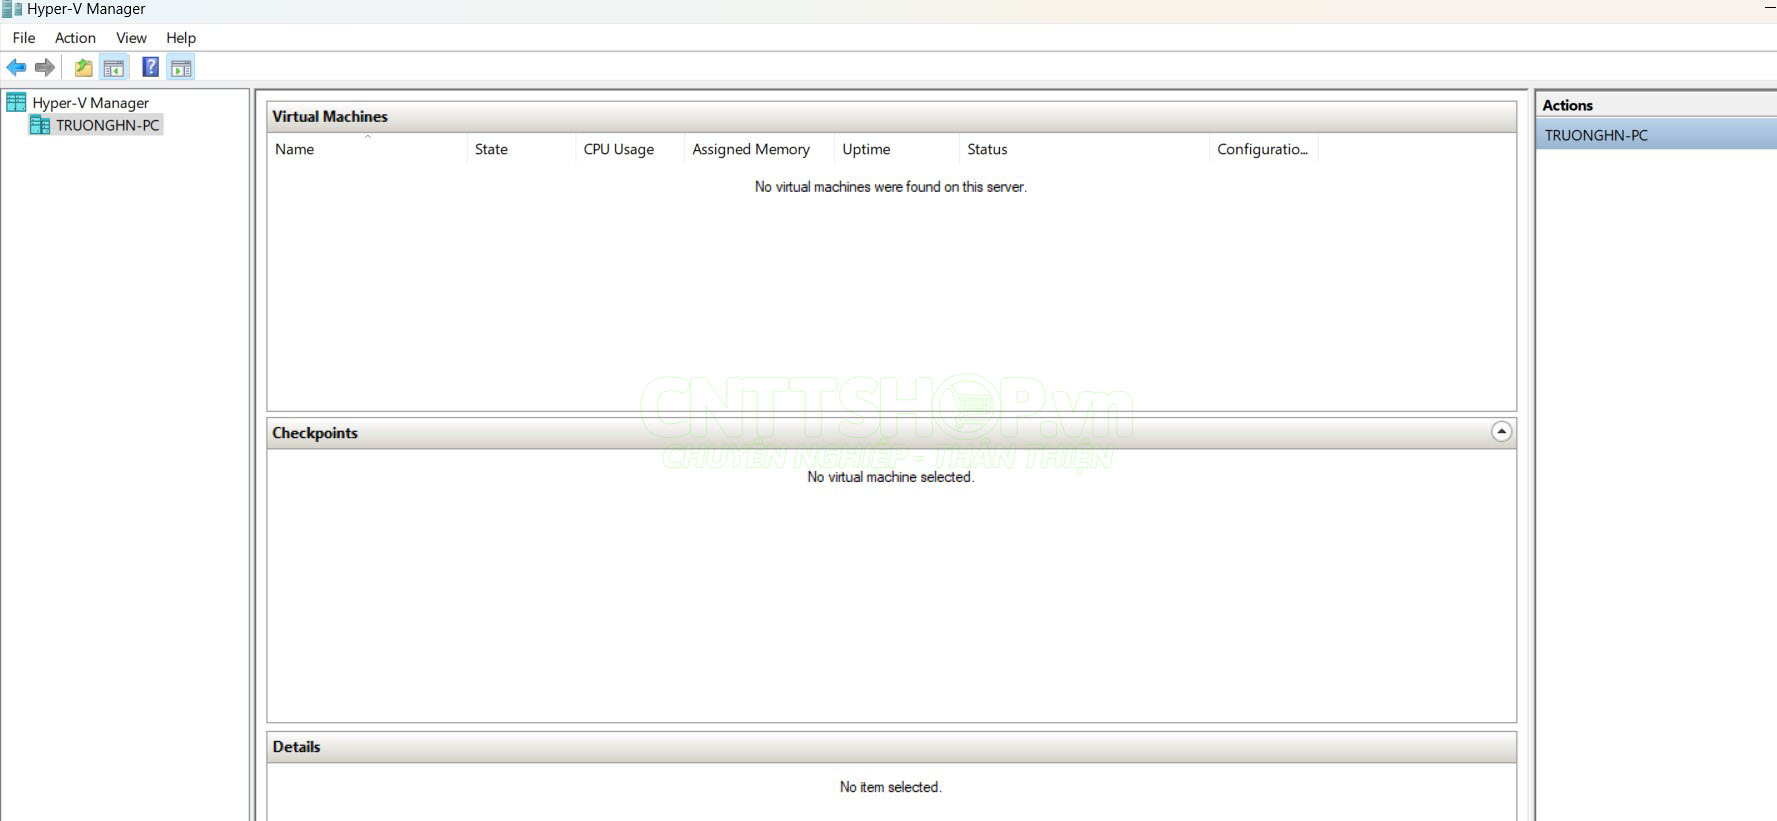Image resolution: width=1777 pixels, height=821 pixels.
Task: Click the Up one level folder icon
Action: [84, 68]
